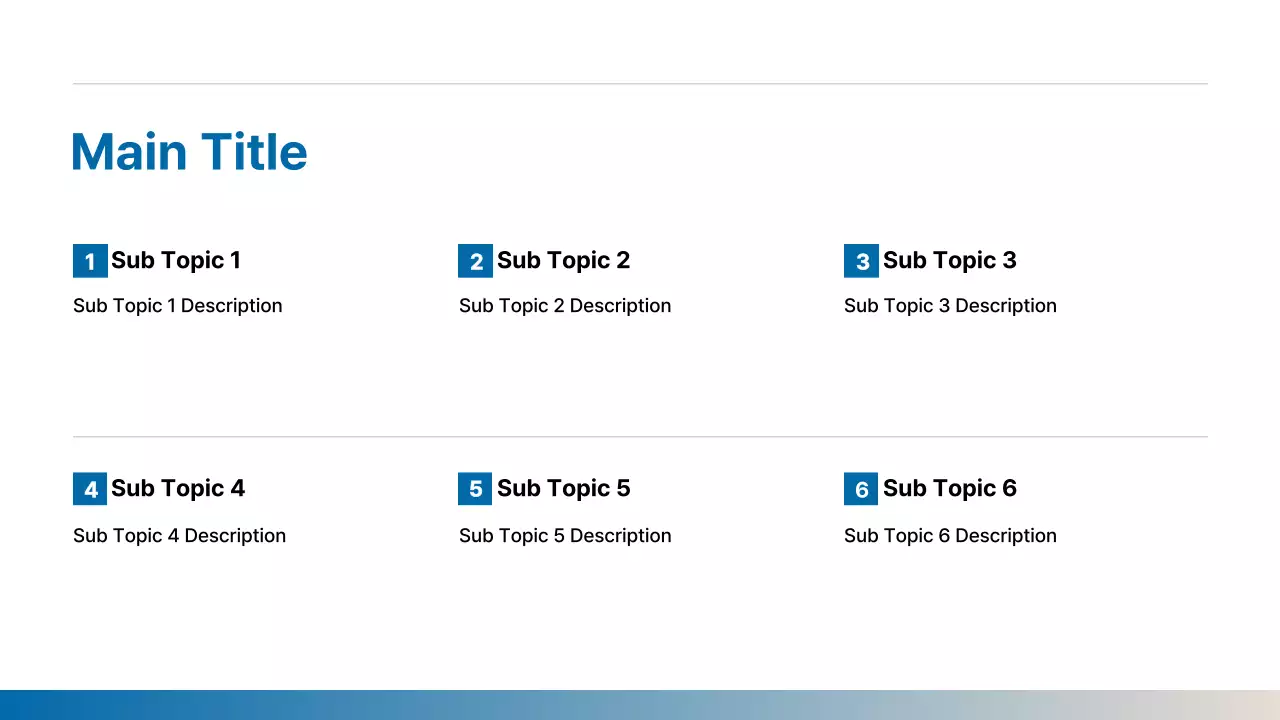Viewport: 1280px width, 720px height.
Task: Select the Sub Topic 2 Description text
Action: pos(565,306)
